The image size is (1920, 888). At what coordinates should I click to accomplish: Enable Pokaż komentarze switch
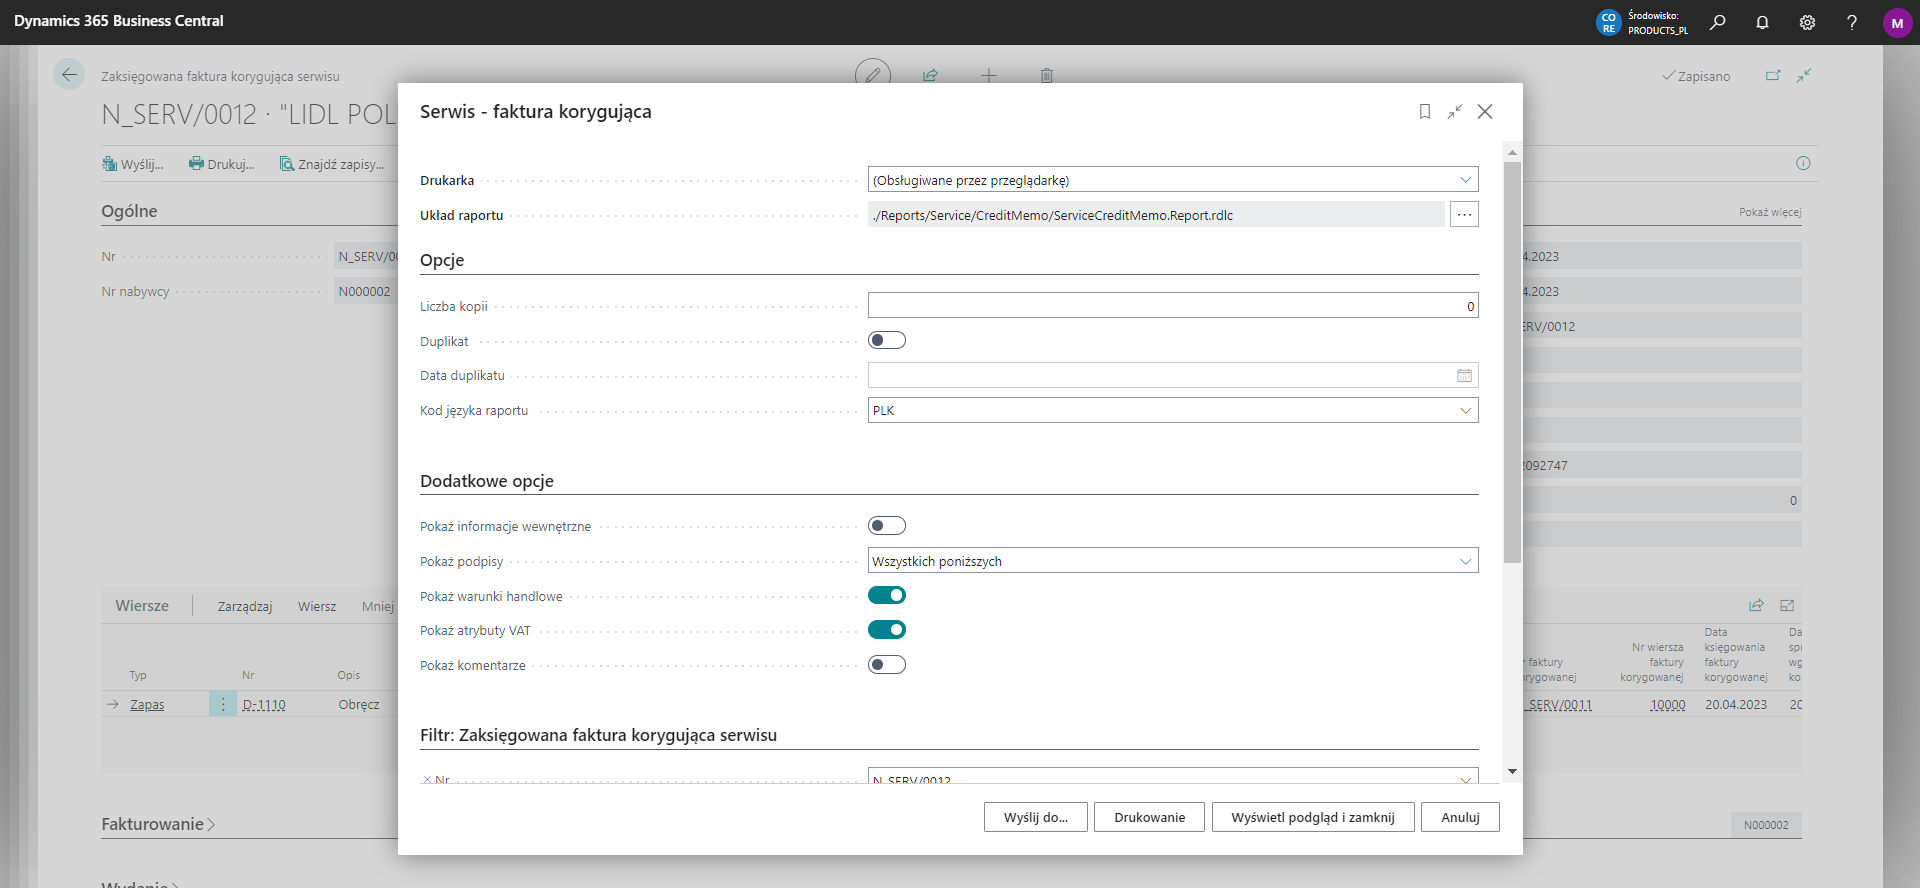tap(887, 665)
